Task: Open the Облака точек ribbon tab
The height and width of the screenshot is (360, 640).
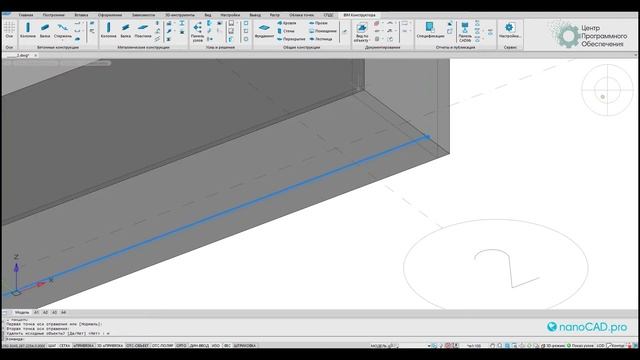Action: 302,15
